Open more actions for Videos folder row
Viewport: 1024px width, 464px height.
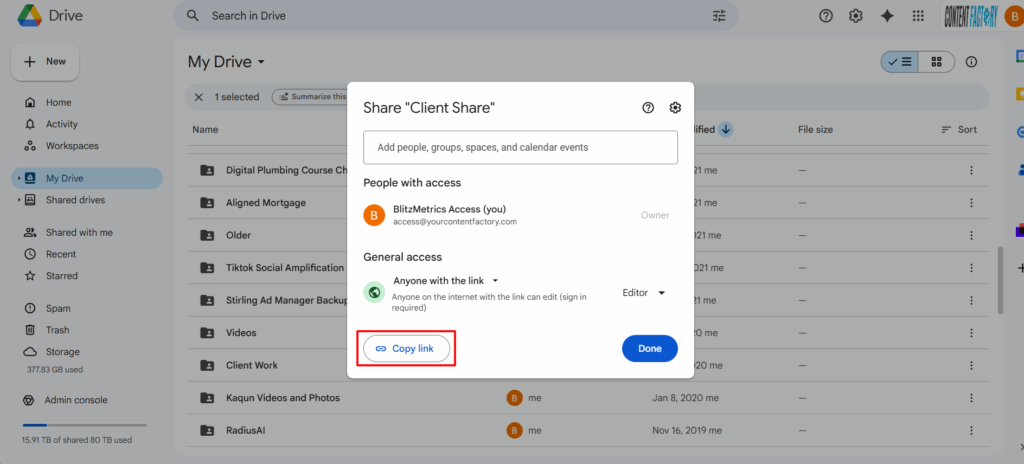[x=970, y=333]
